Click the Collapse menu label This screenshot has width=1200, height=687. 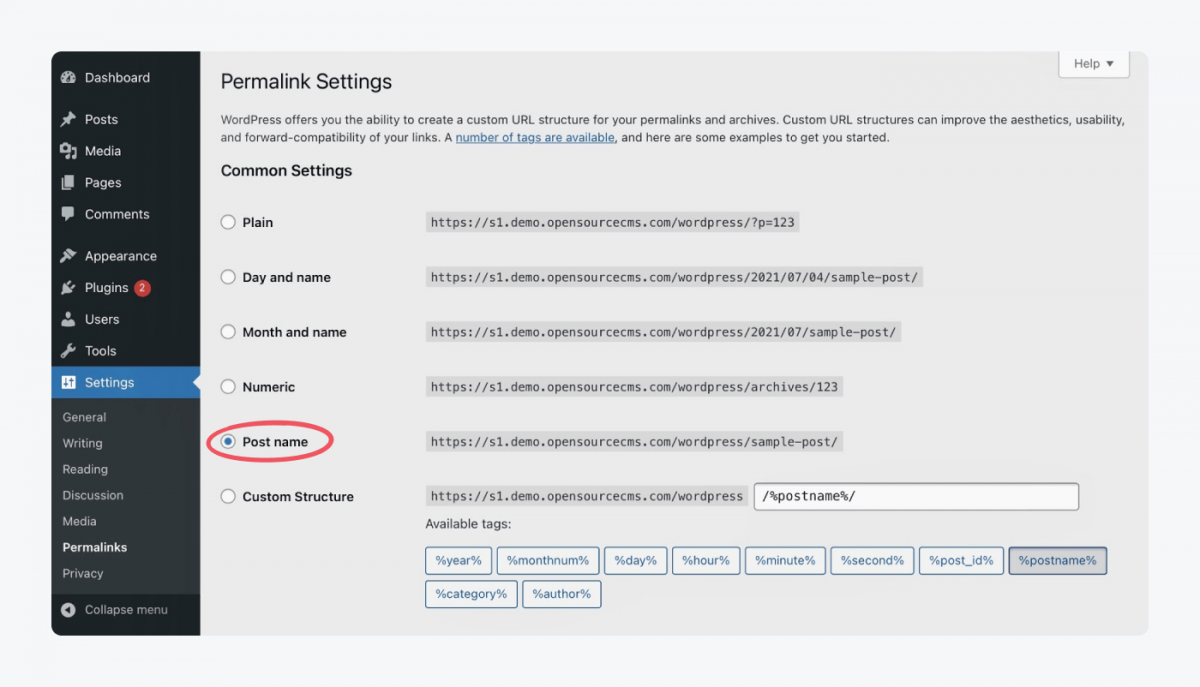coord(126,610)
